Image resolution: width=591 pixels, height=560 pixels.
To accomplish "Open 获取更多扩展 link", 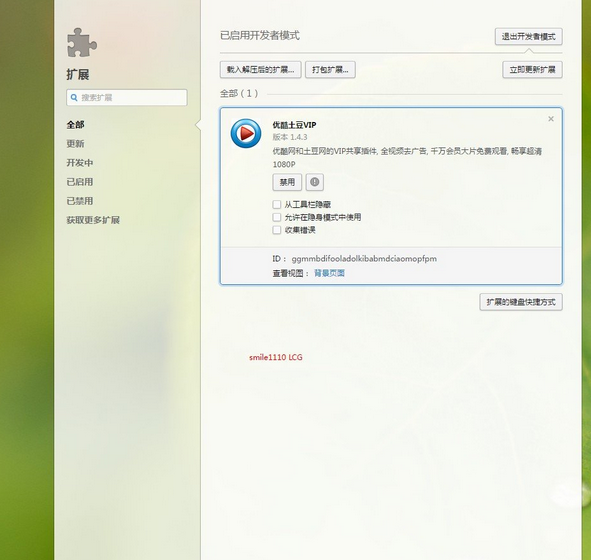I will click(x=93, y=220).
